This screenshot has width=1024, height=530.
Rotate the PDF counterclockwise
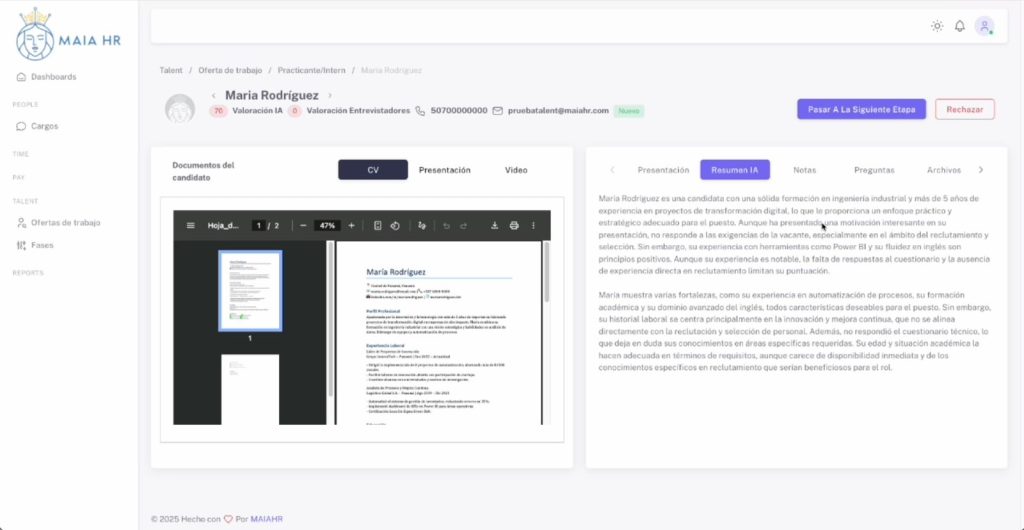click(x=395, y=225)
